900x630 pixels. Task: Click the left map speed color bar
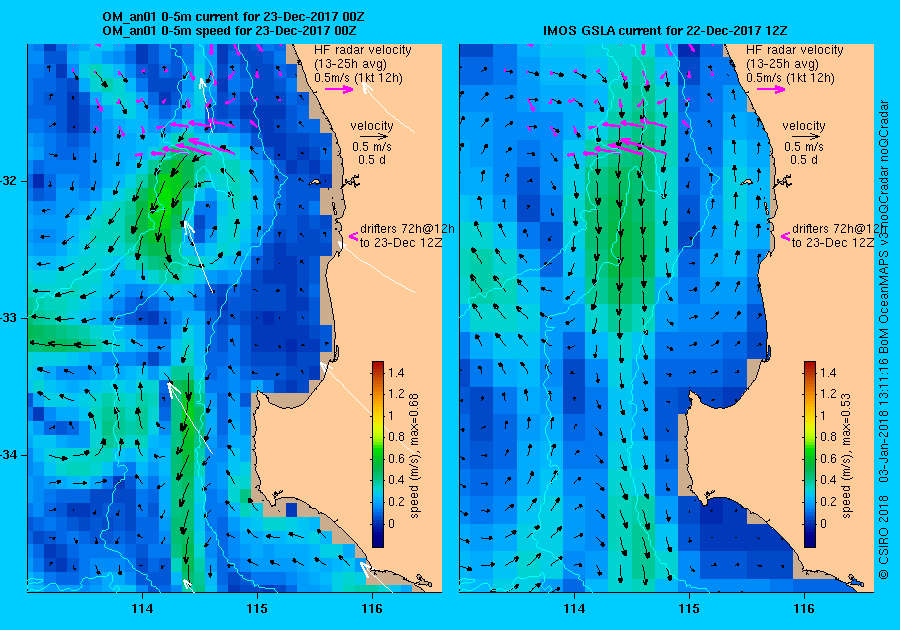[x=378, y=454]
